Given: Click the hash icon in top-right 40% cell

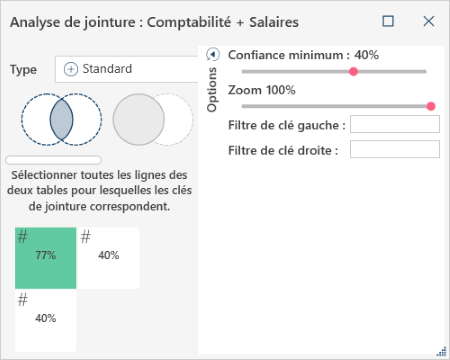Looking at the screenshot, I should tap(86, 237).
